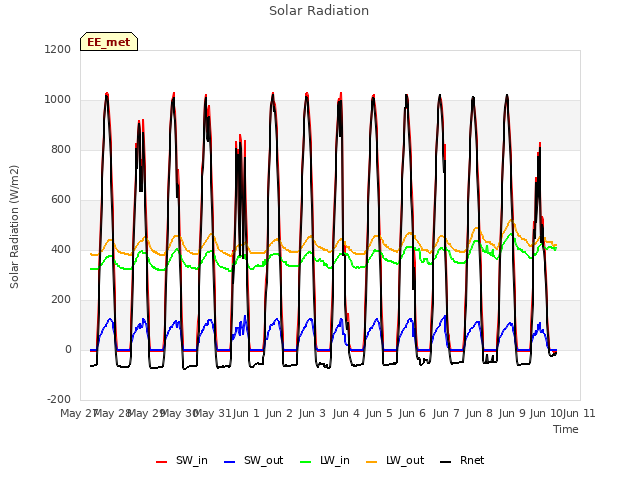Image resolution: width=640 pixels, height=480 pixels.
Task: Click the 400 y-axis tick label
Action: tap(61, 250)
